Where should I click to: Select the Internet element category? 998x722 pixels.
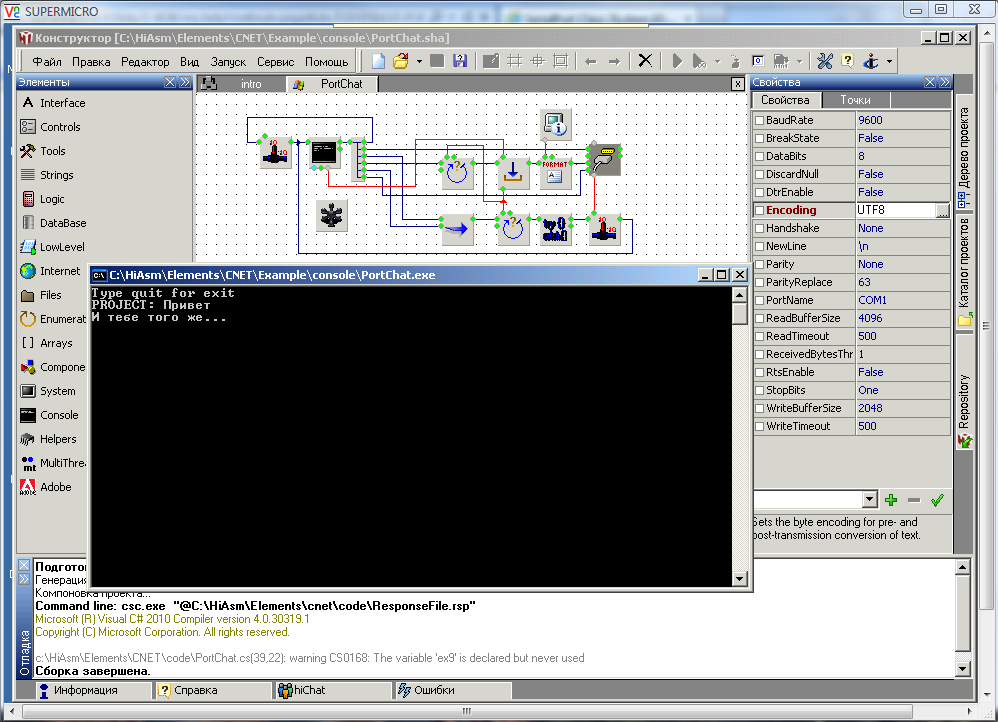point(60,271)
